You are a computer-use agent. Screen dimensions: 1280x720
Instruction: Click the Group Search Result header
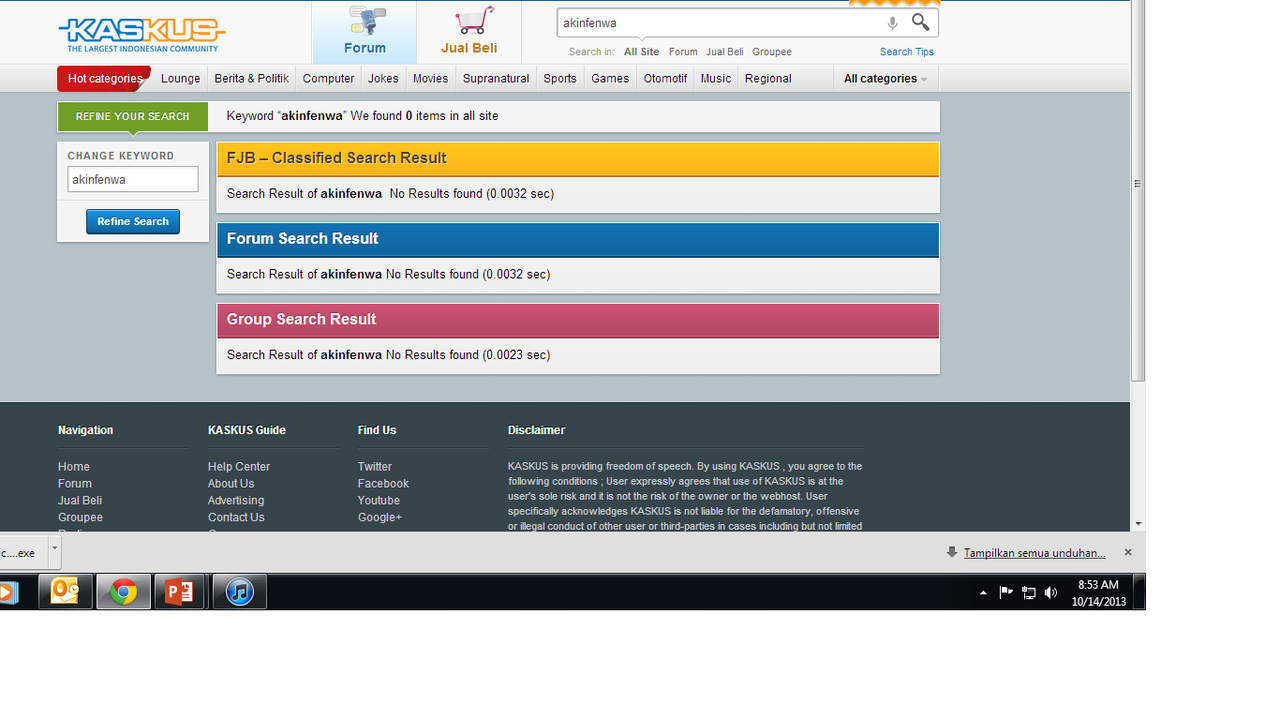click(578, 320)
